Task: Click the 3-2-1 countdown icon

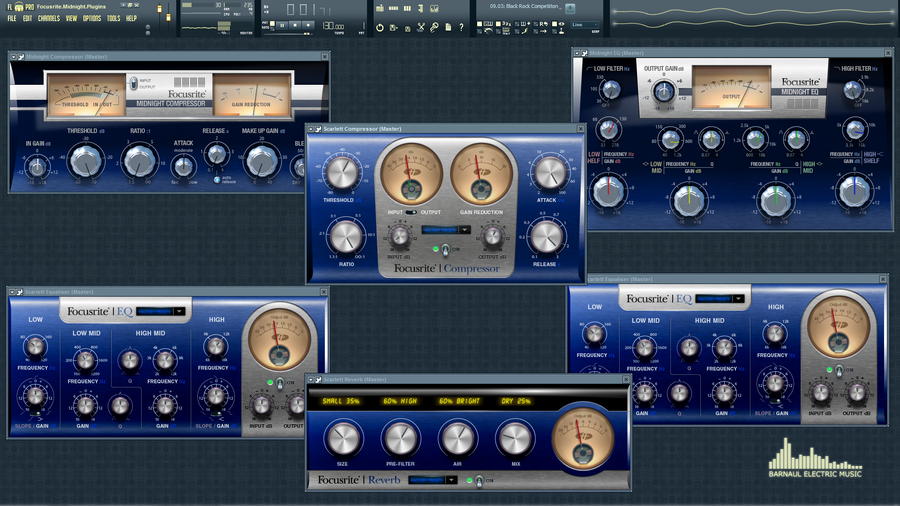Action: [506, 24]
